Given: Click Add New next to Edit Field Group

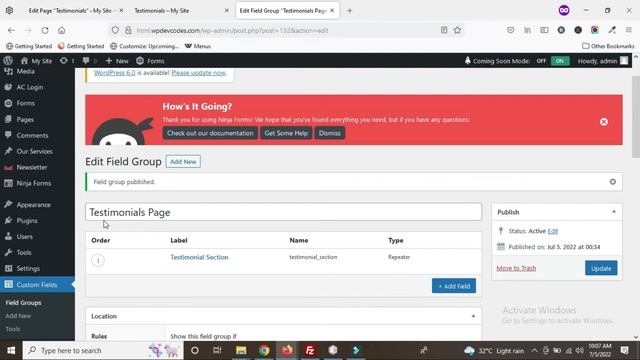Looking at the screenshot, I should point(183,162).
